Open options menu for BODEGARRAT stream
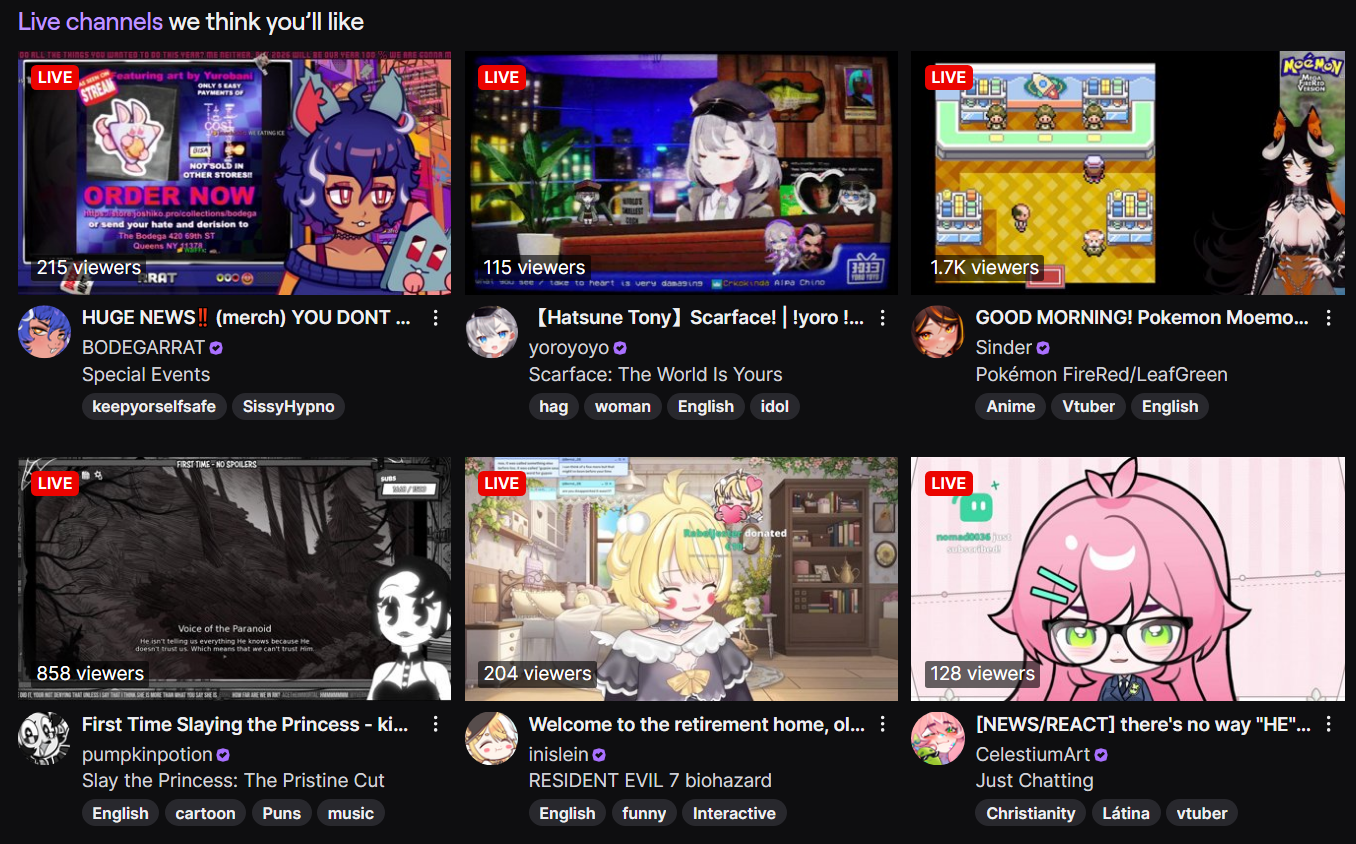 [435, 318]
